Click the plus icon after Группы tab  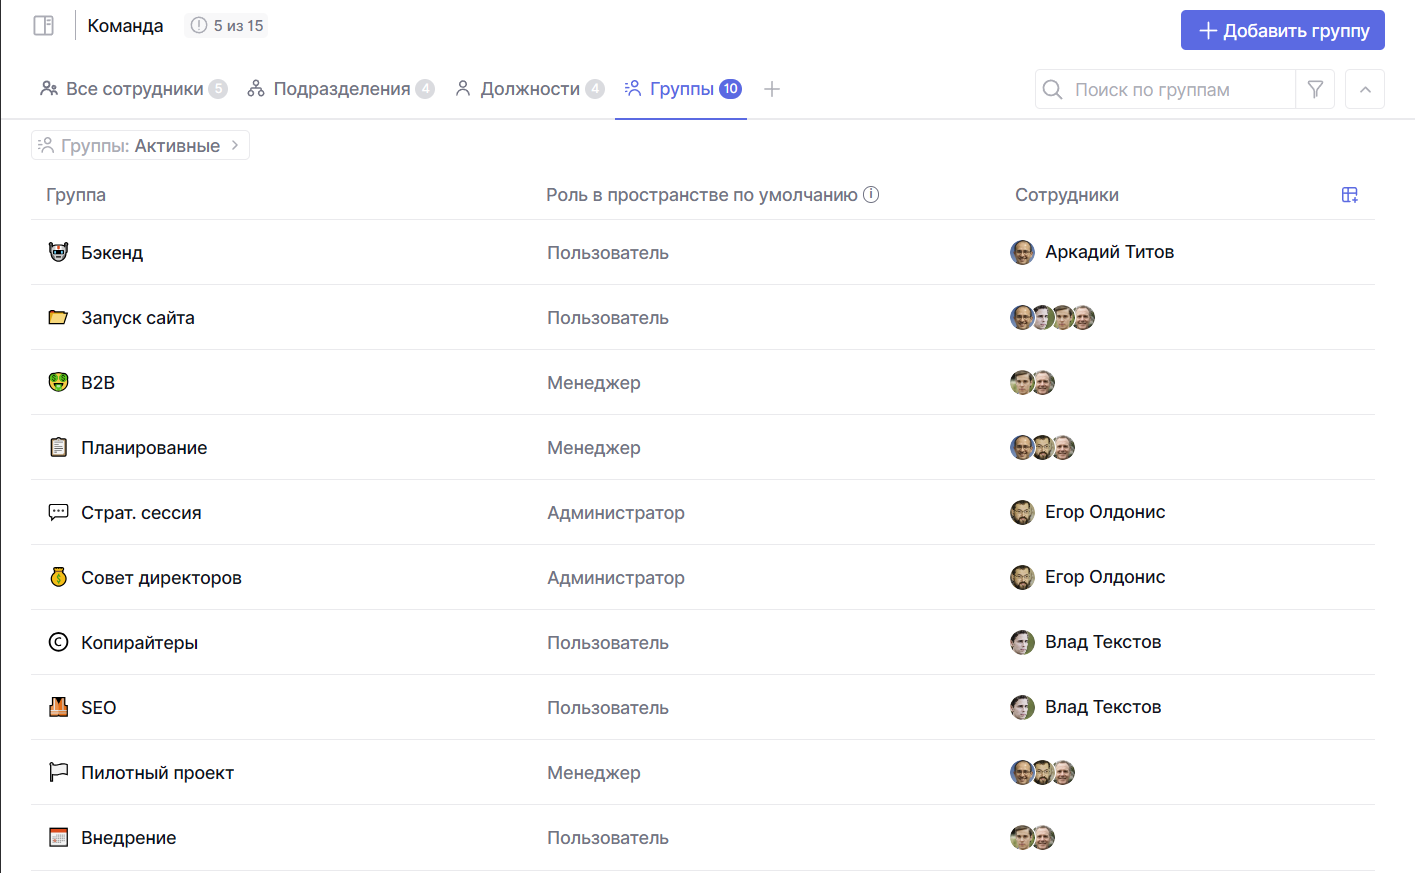pyautogui.click(x=772, y=89)
